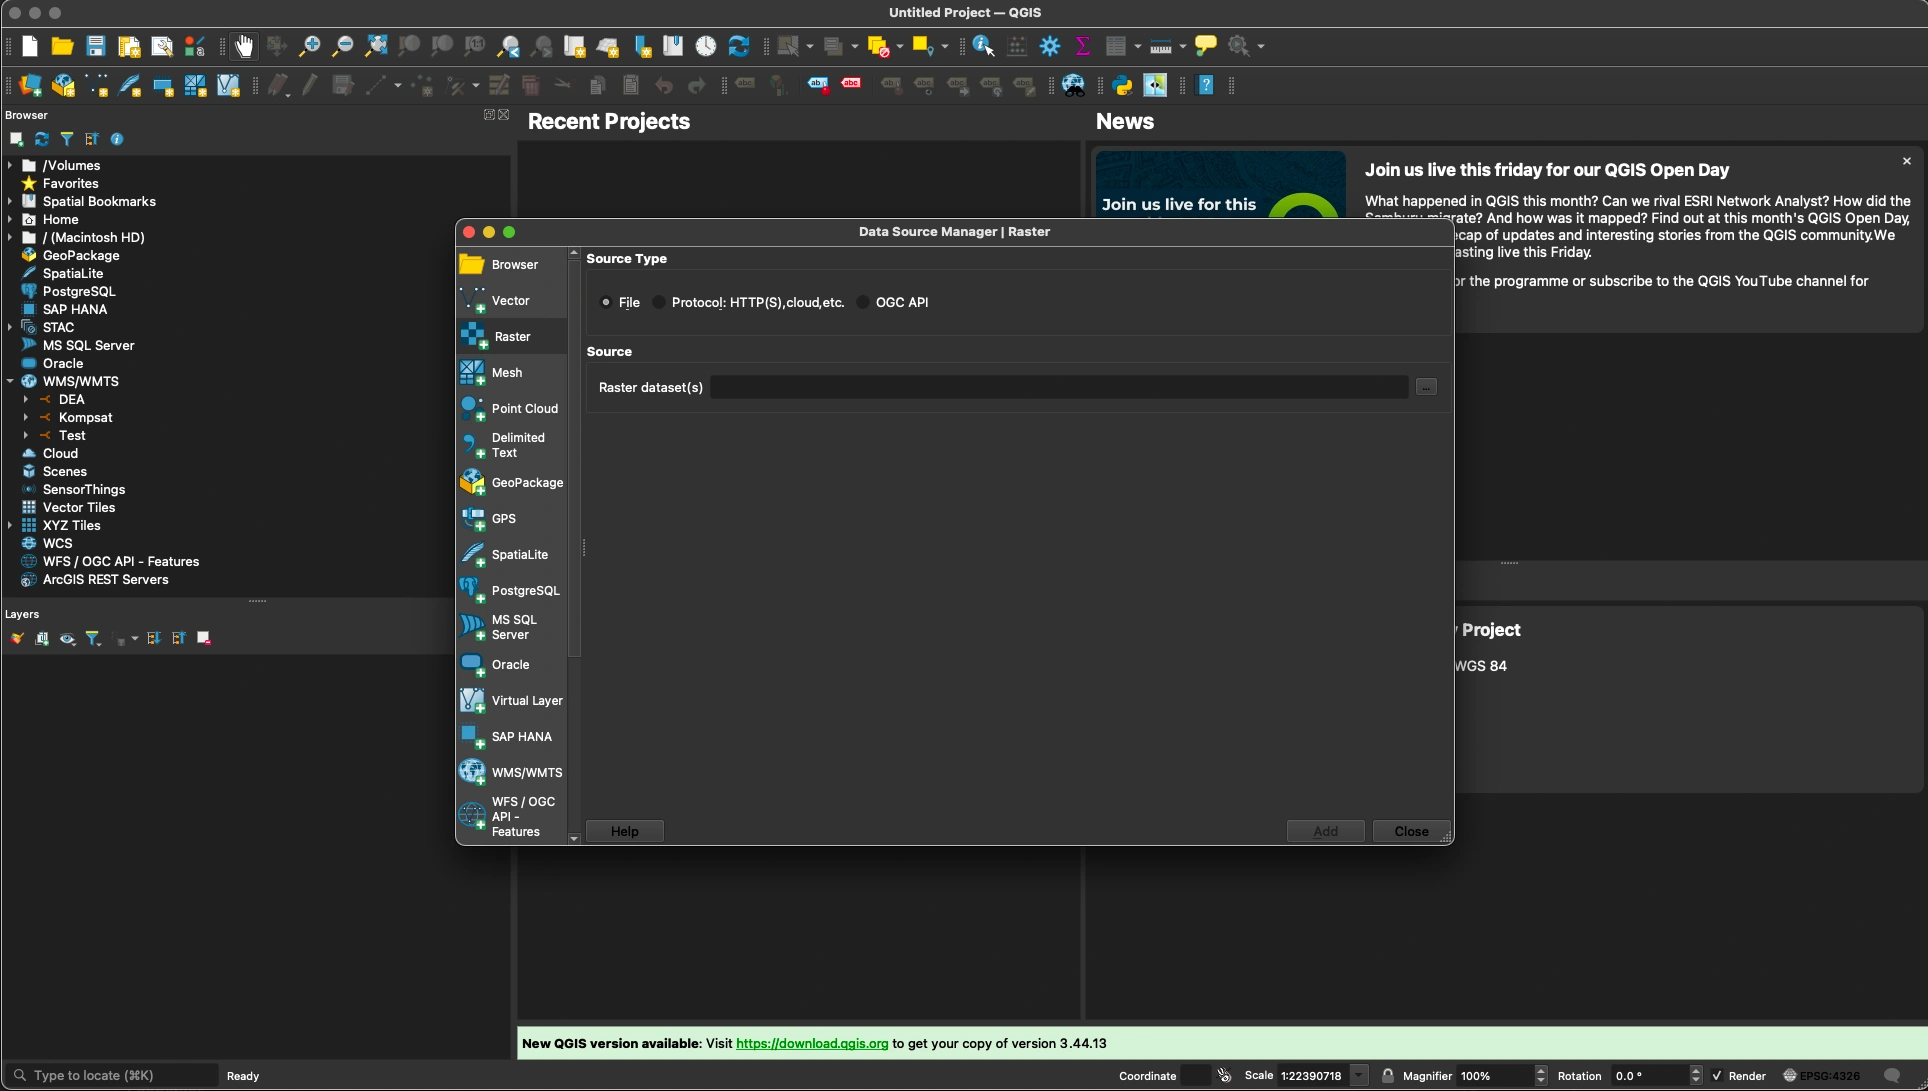
Task: Expand the XYZ Tiles node
Action: [x=10, y=526]
